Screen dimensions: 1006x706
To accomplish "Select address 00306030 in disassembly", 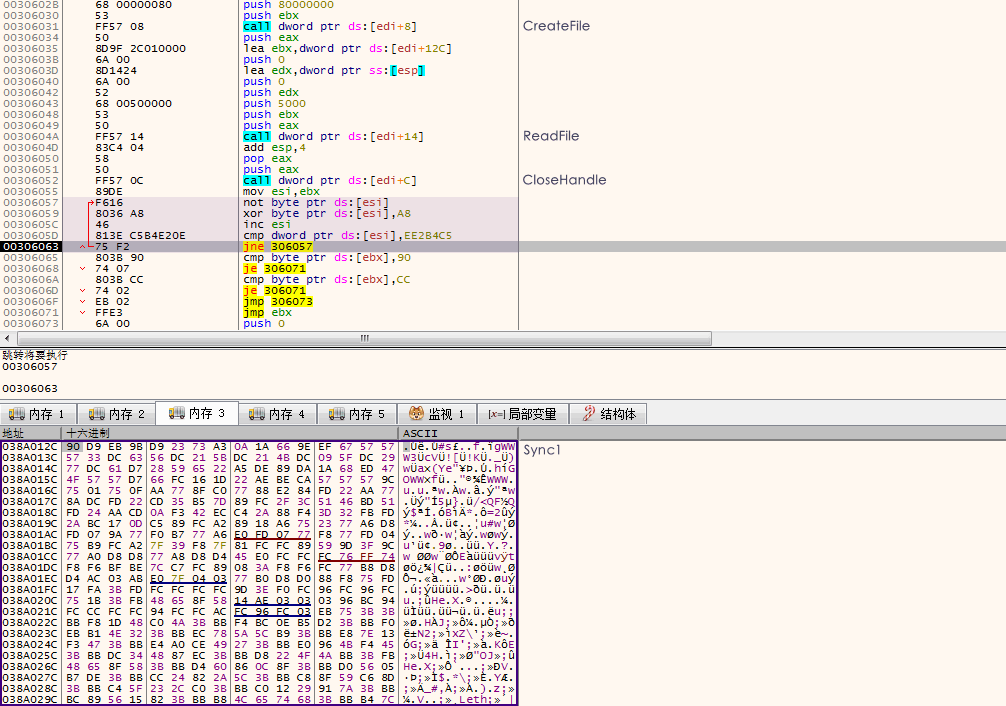I will (31, 15).
